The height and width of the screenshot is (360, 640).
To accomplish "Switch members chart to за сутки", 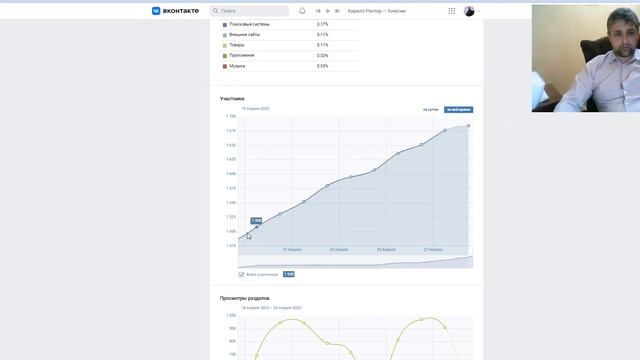I will tap(430, 109).
